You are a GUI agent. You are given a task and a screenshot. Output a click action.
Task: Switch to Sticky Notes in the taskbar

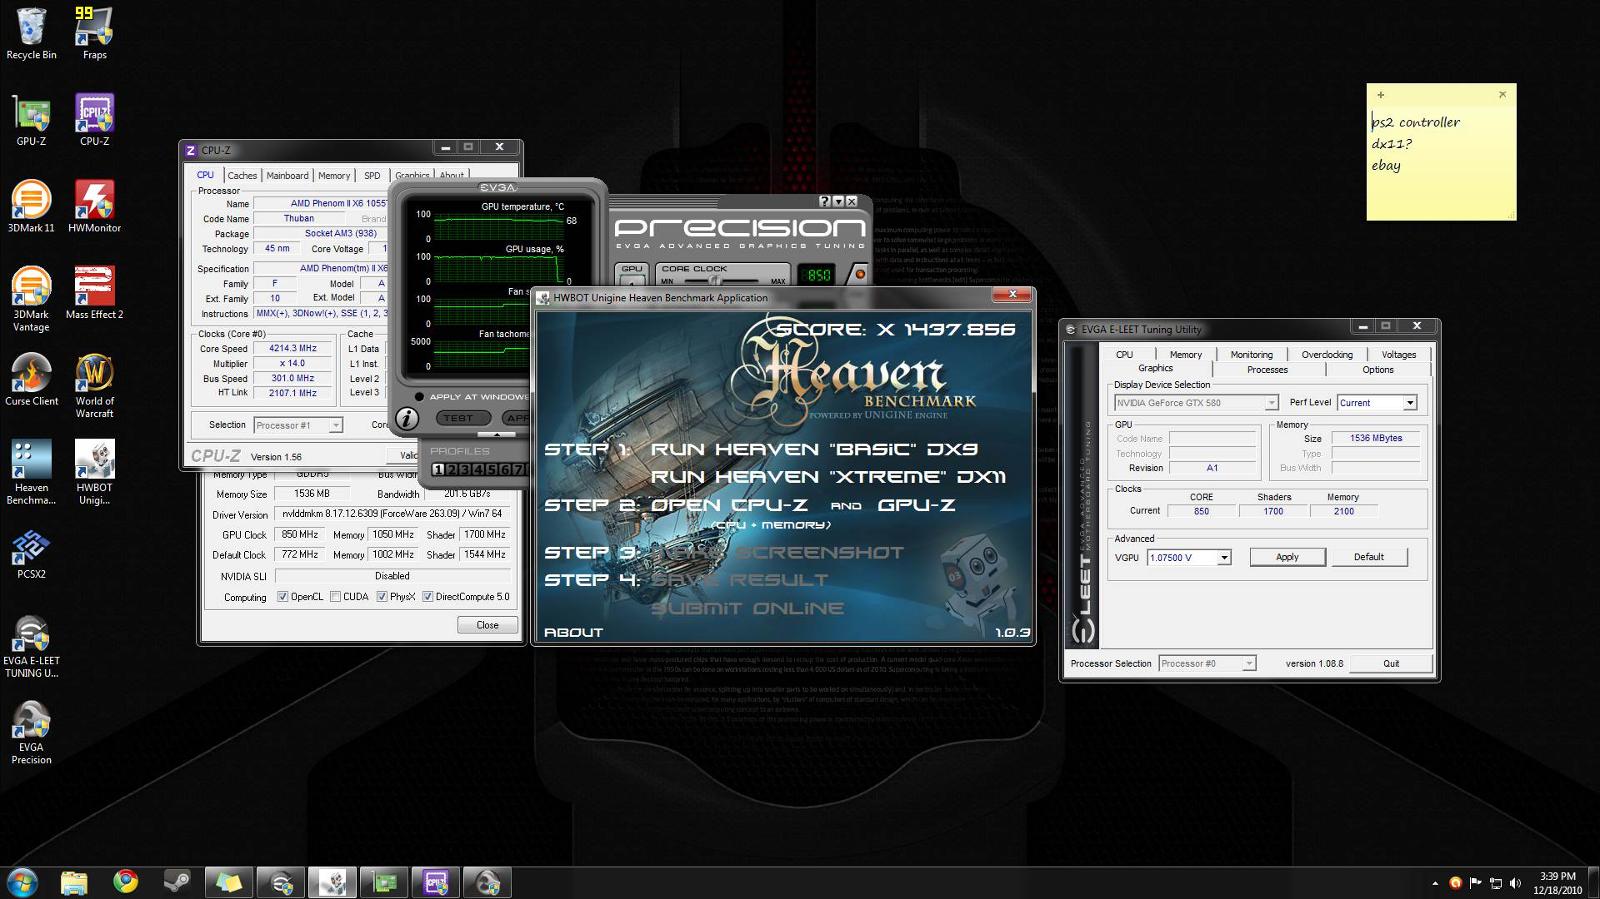(x=229, y=882)
